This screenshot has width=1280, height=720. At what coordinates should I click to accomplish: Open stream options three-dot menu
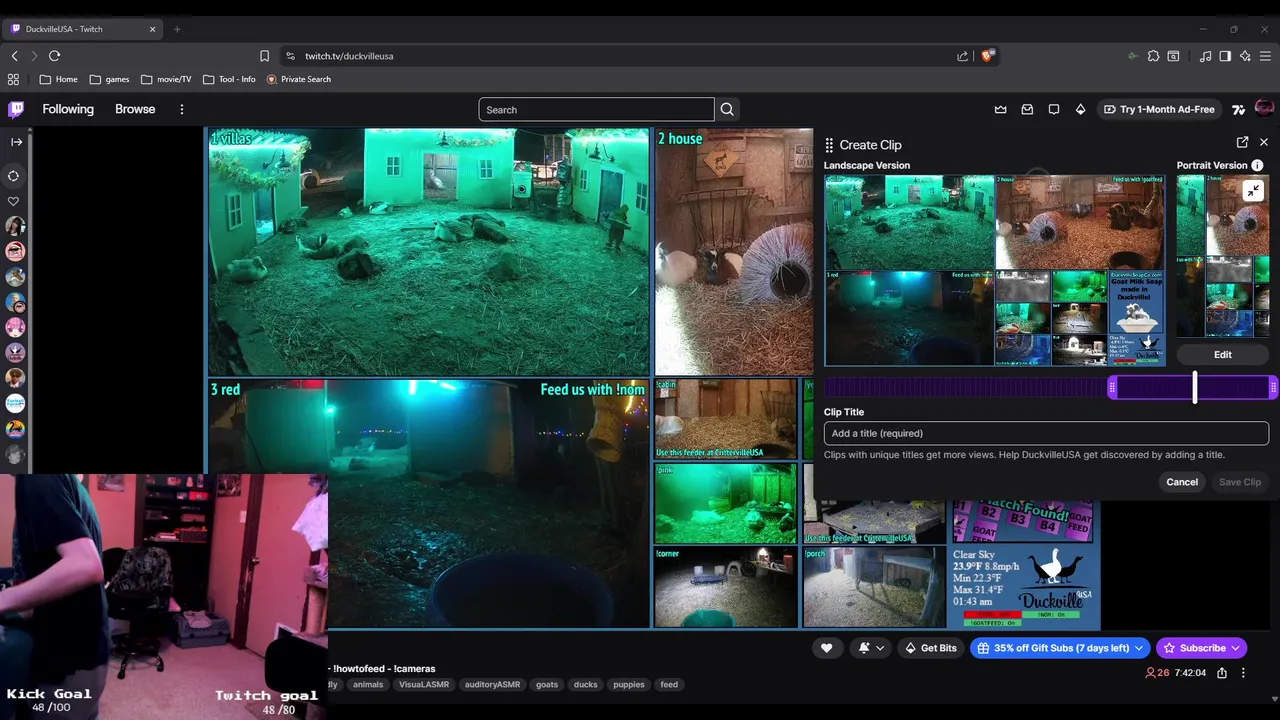click(x=1243, y=673)
